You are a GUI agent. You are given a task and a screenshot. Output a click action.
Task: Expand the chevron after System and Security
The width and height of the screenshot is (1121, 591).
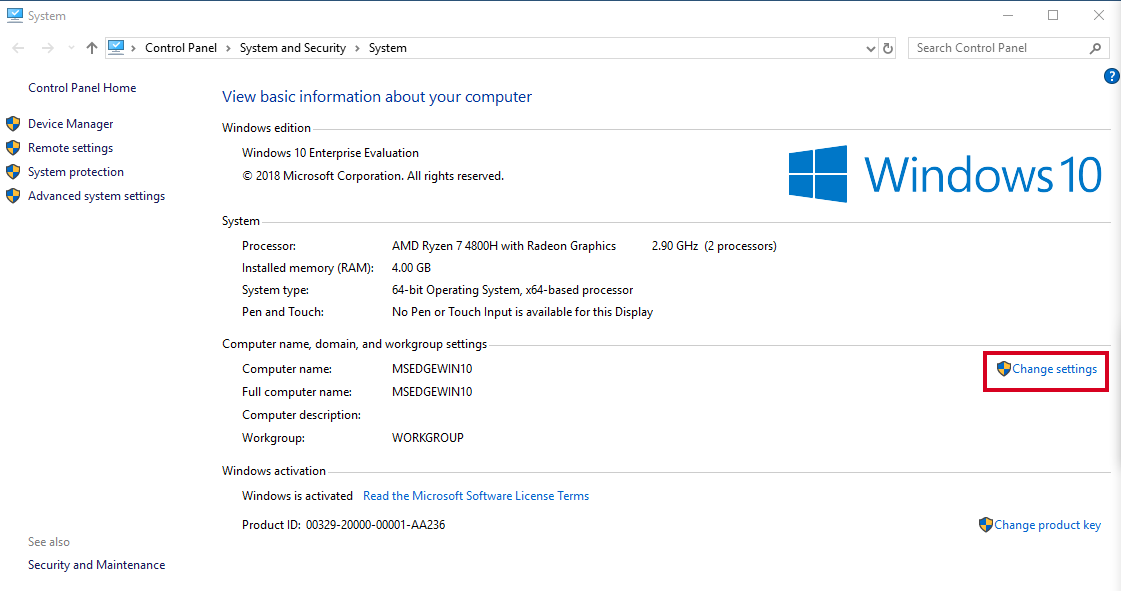358,47
